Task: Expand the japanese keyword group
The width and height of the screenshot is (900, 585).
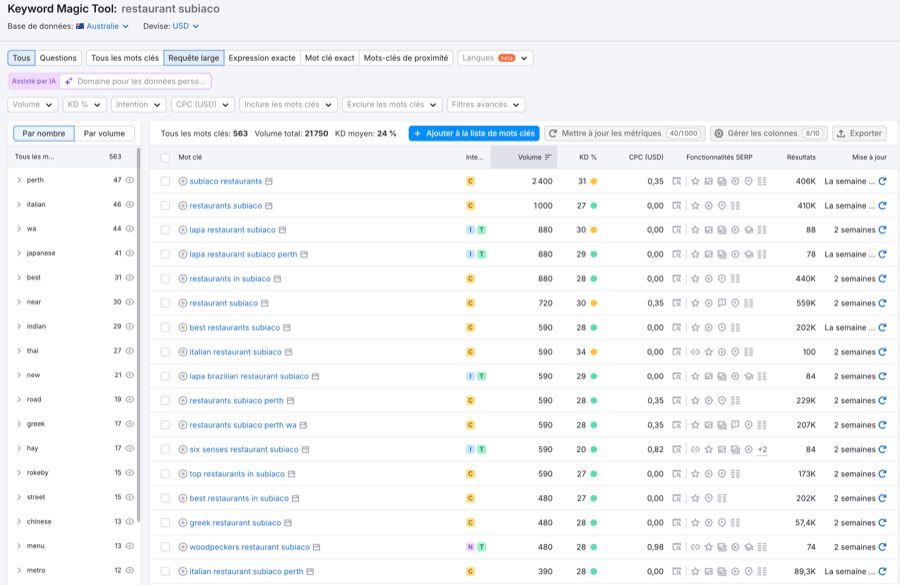Action: coord(19,253)
